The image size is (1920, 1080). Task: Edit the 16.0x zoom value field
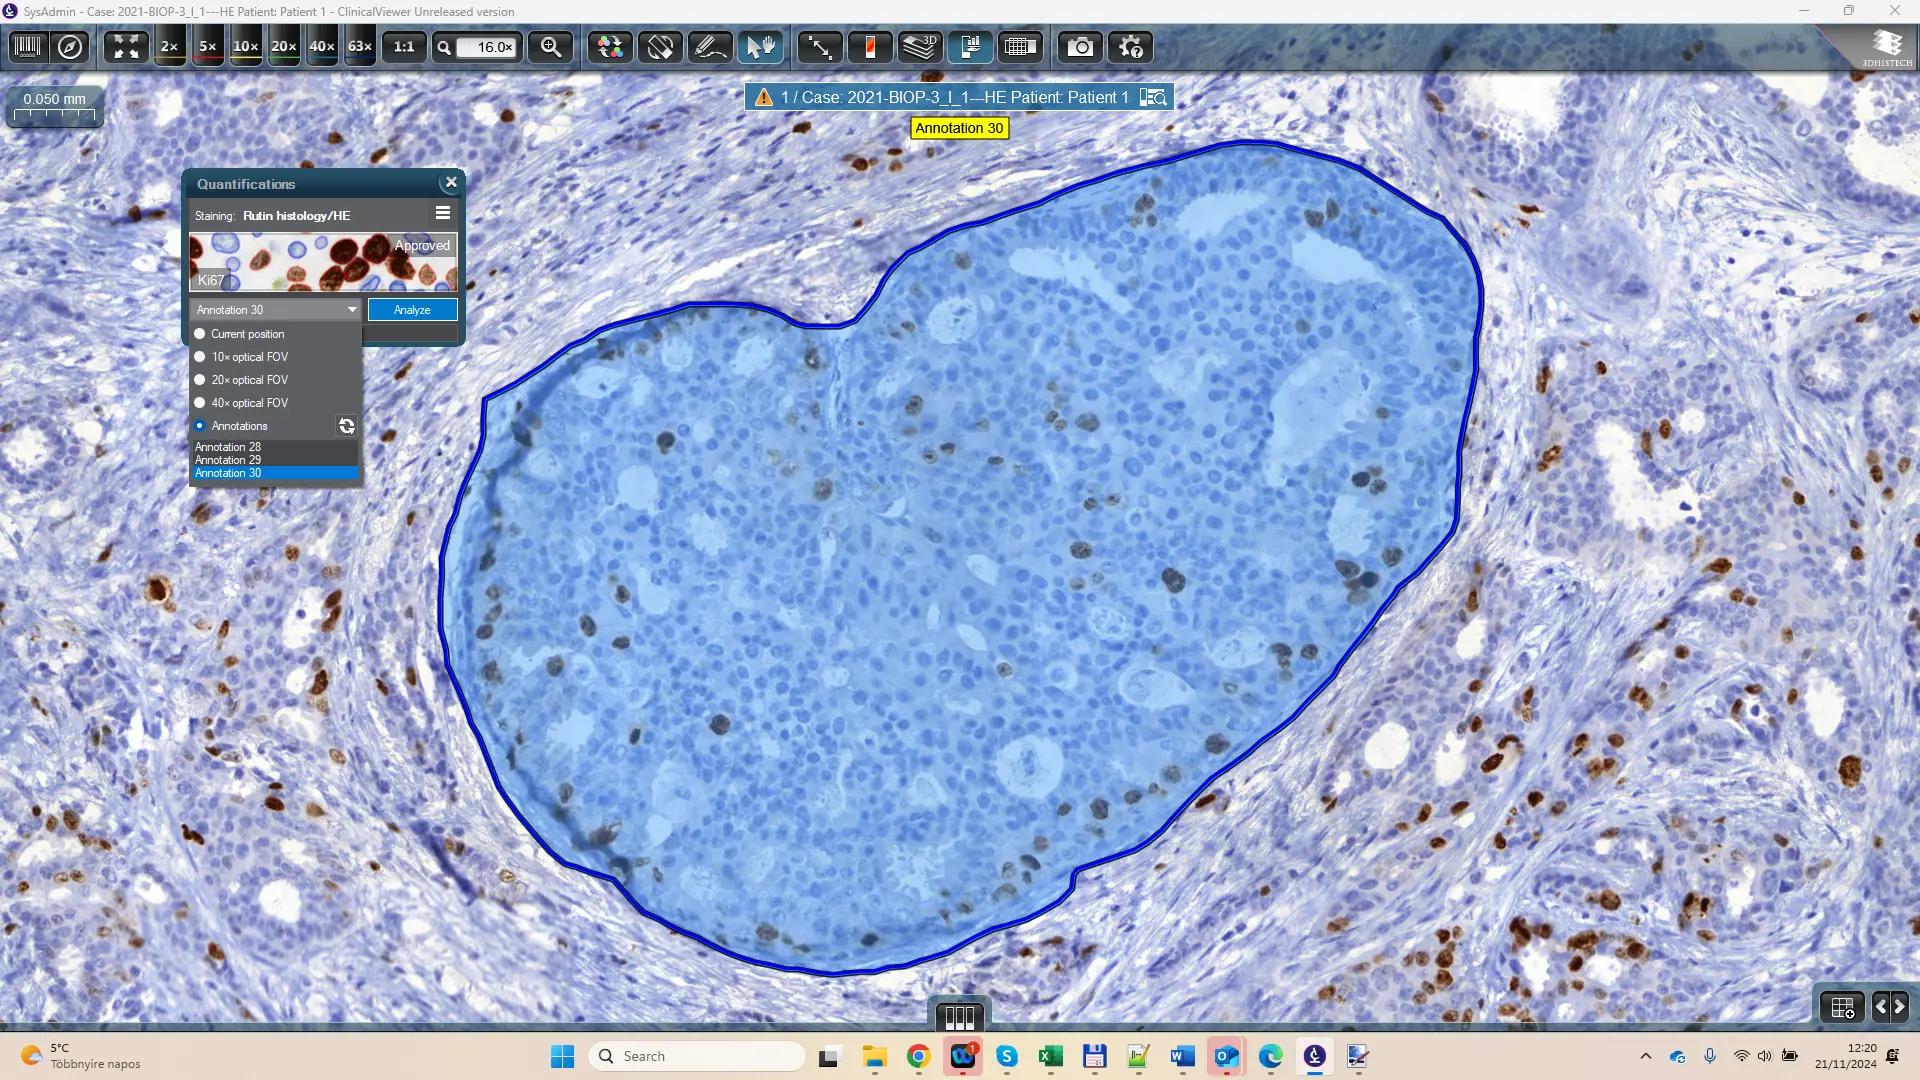[487, 47]
